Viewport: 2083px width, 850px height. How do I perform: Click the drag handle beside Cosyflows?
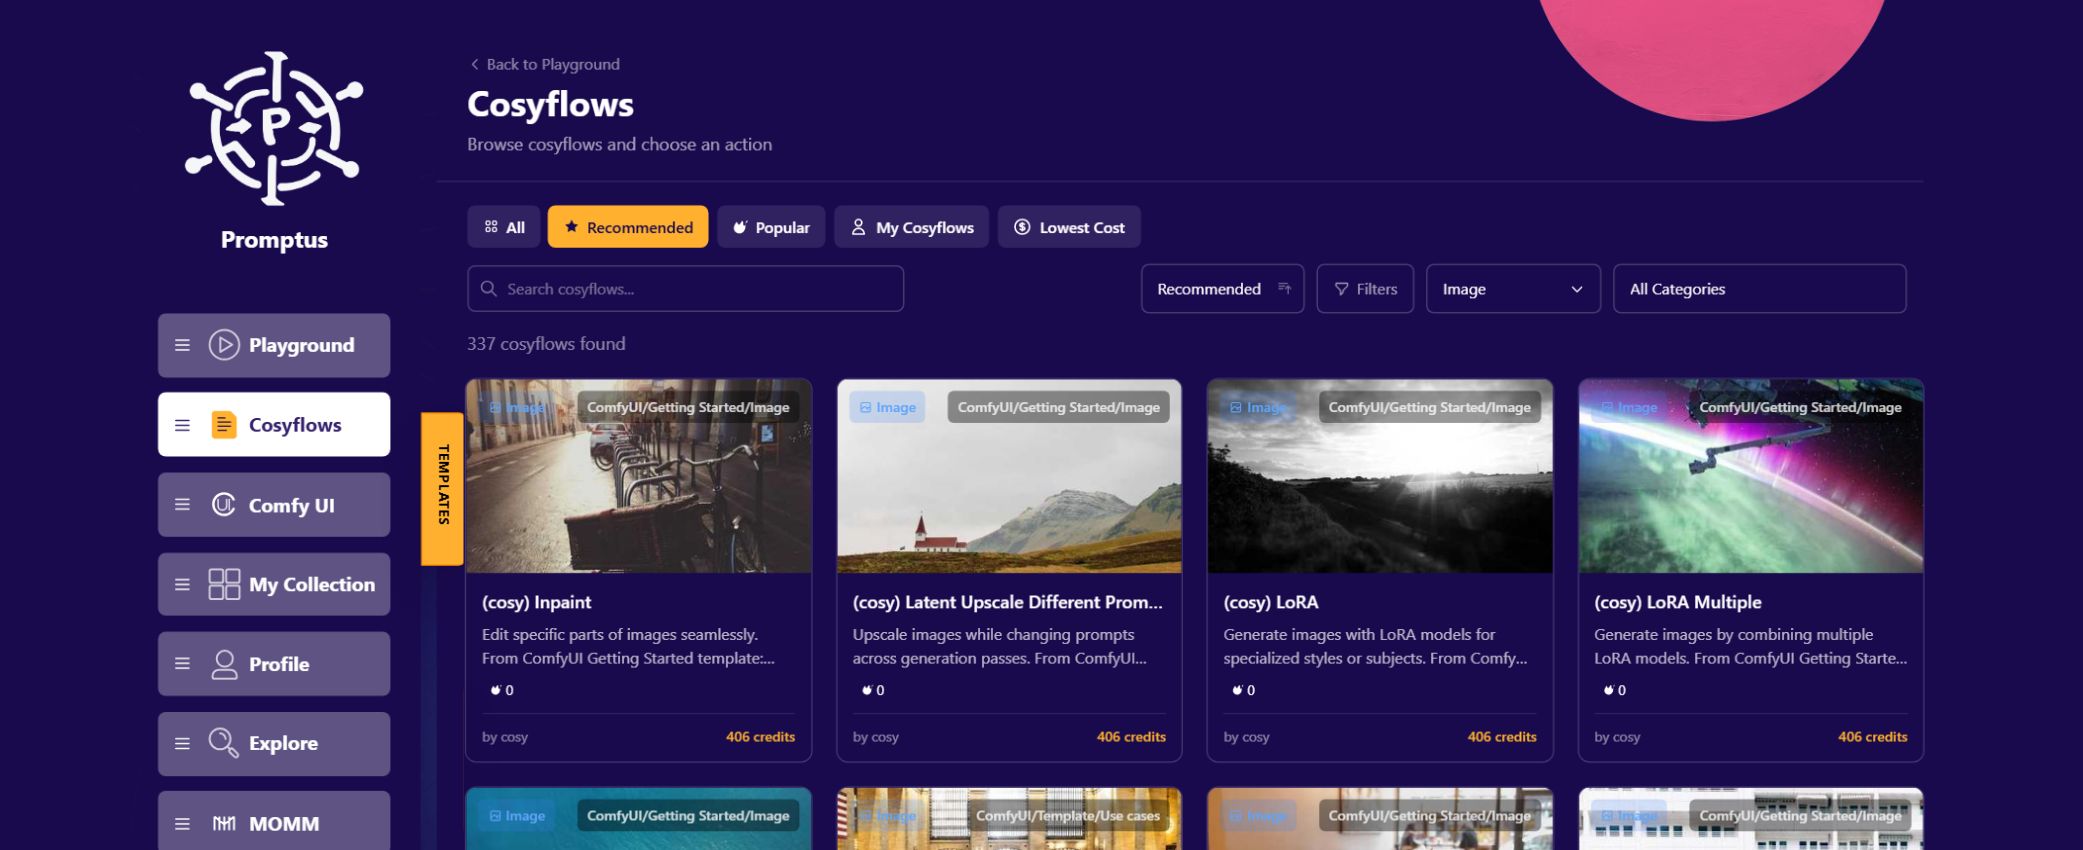pyautogui.click(x=182, y=425)
